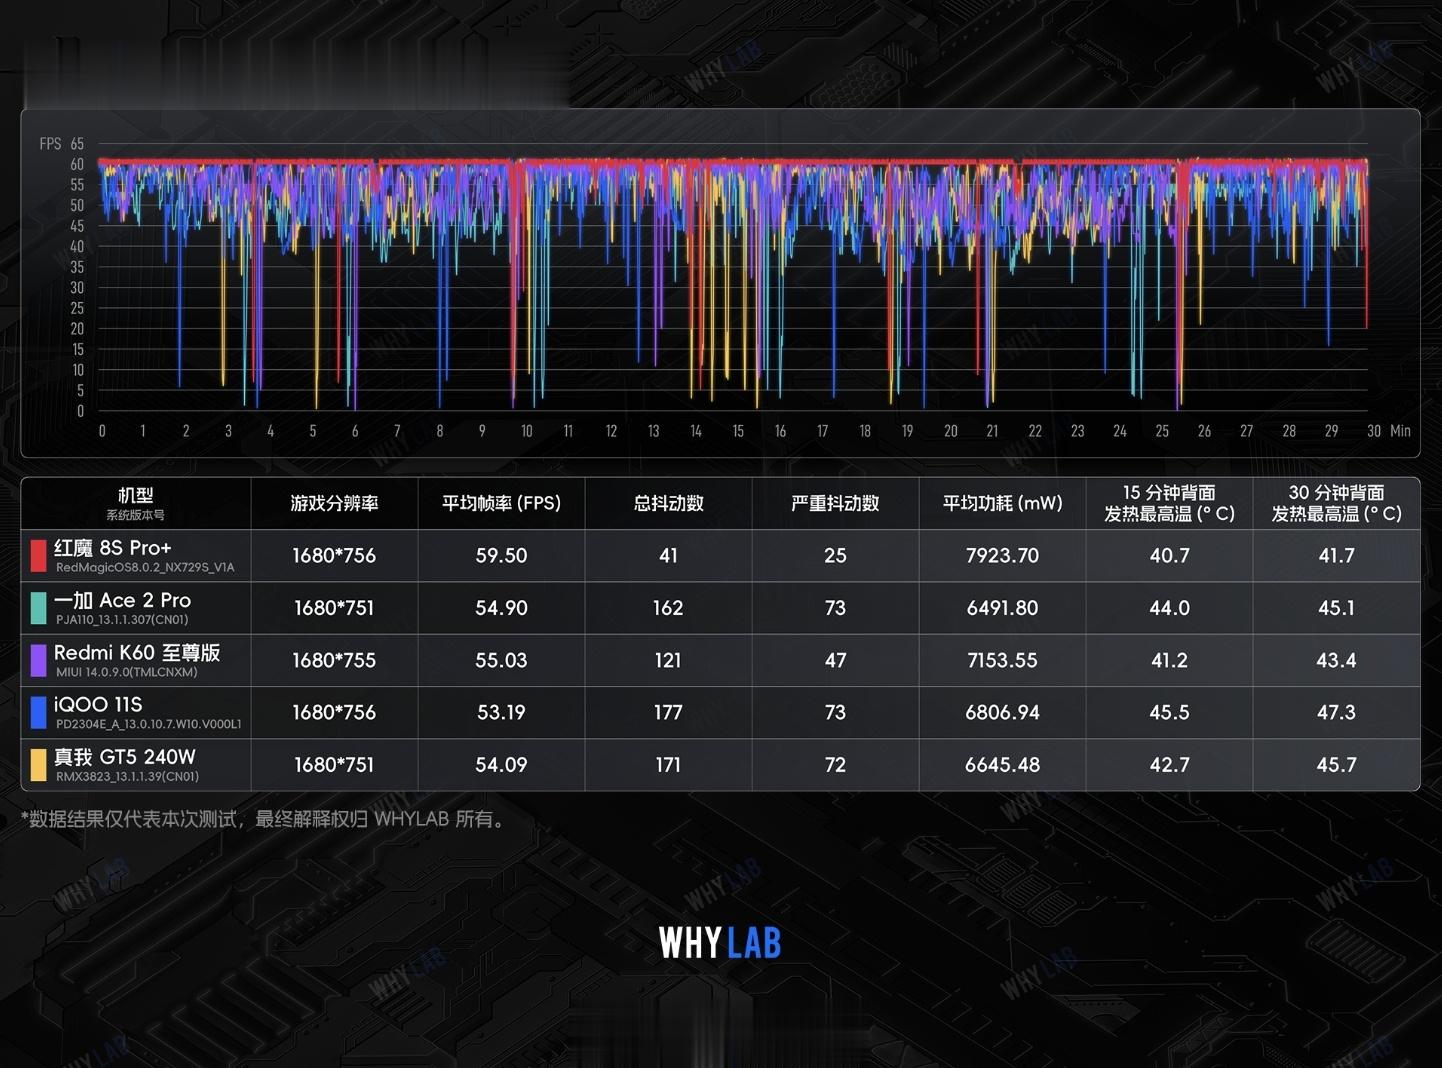Click the 53.19 average FPS value
This screenshot has width=1442, height=1068.
coord(501,712)
